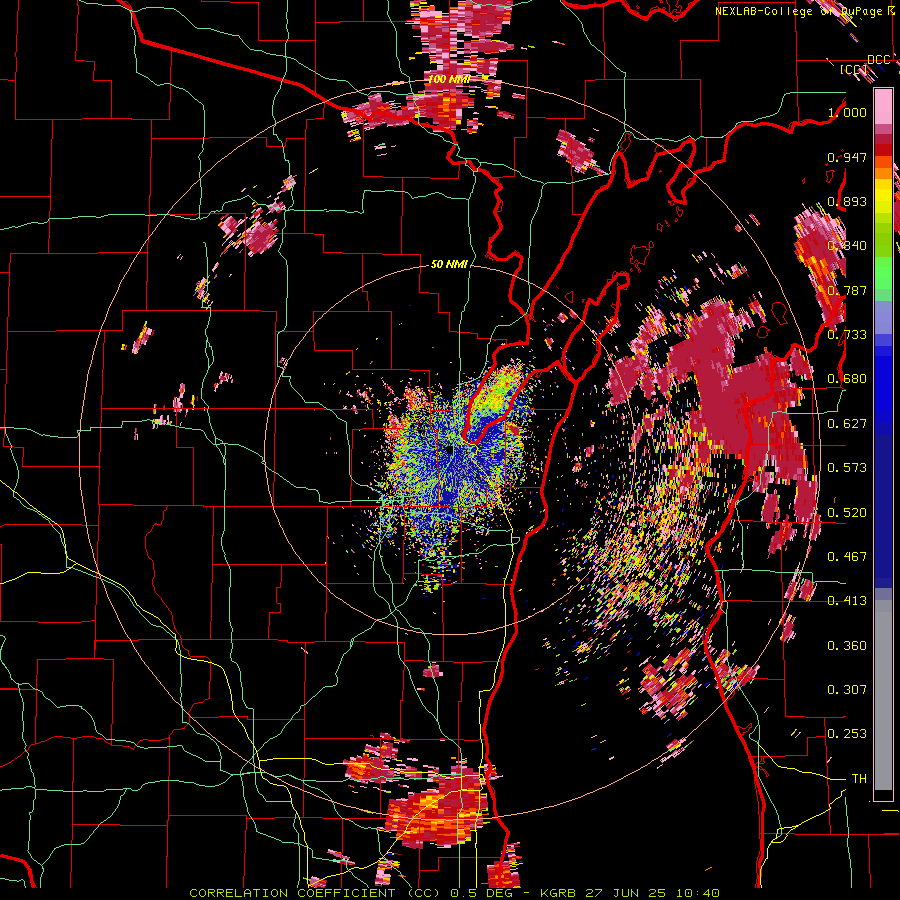
Task: Select the 0.307 scale value
Action: [847, 690]
